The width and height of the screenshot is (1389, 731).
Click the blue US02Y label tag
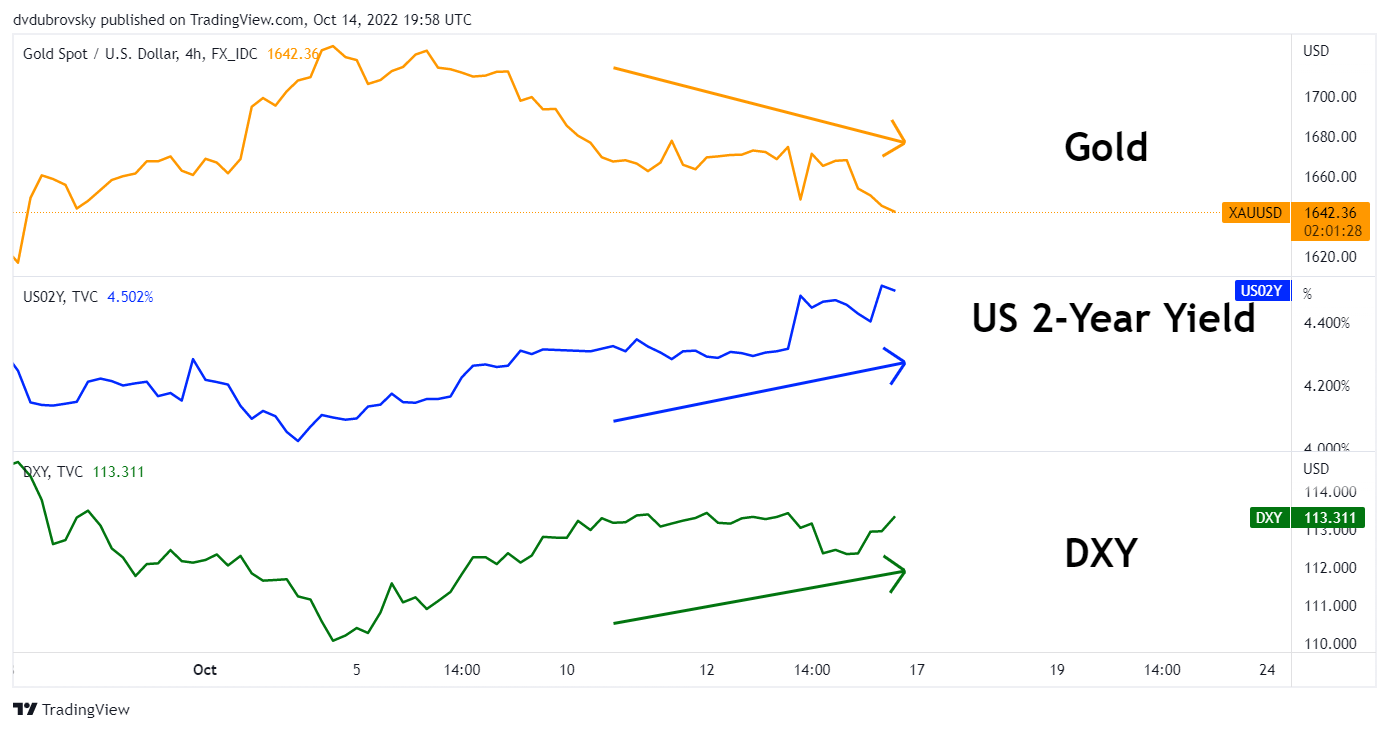(1262, 291)
